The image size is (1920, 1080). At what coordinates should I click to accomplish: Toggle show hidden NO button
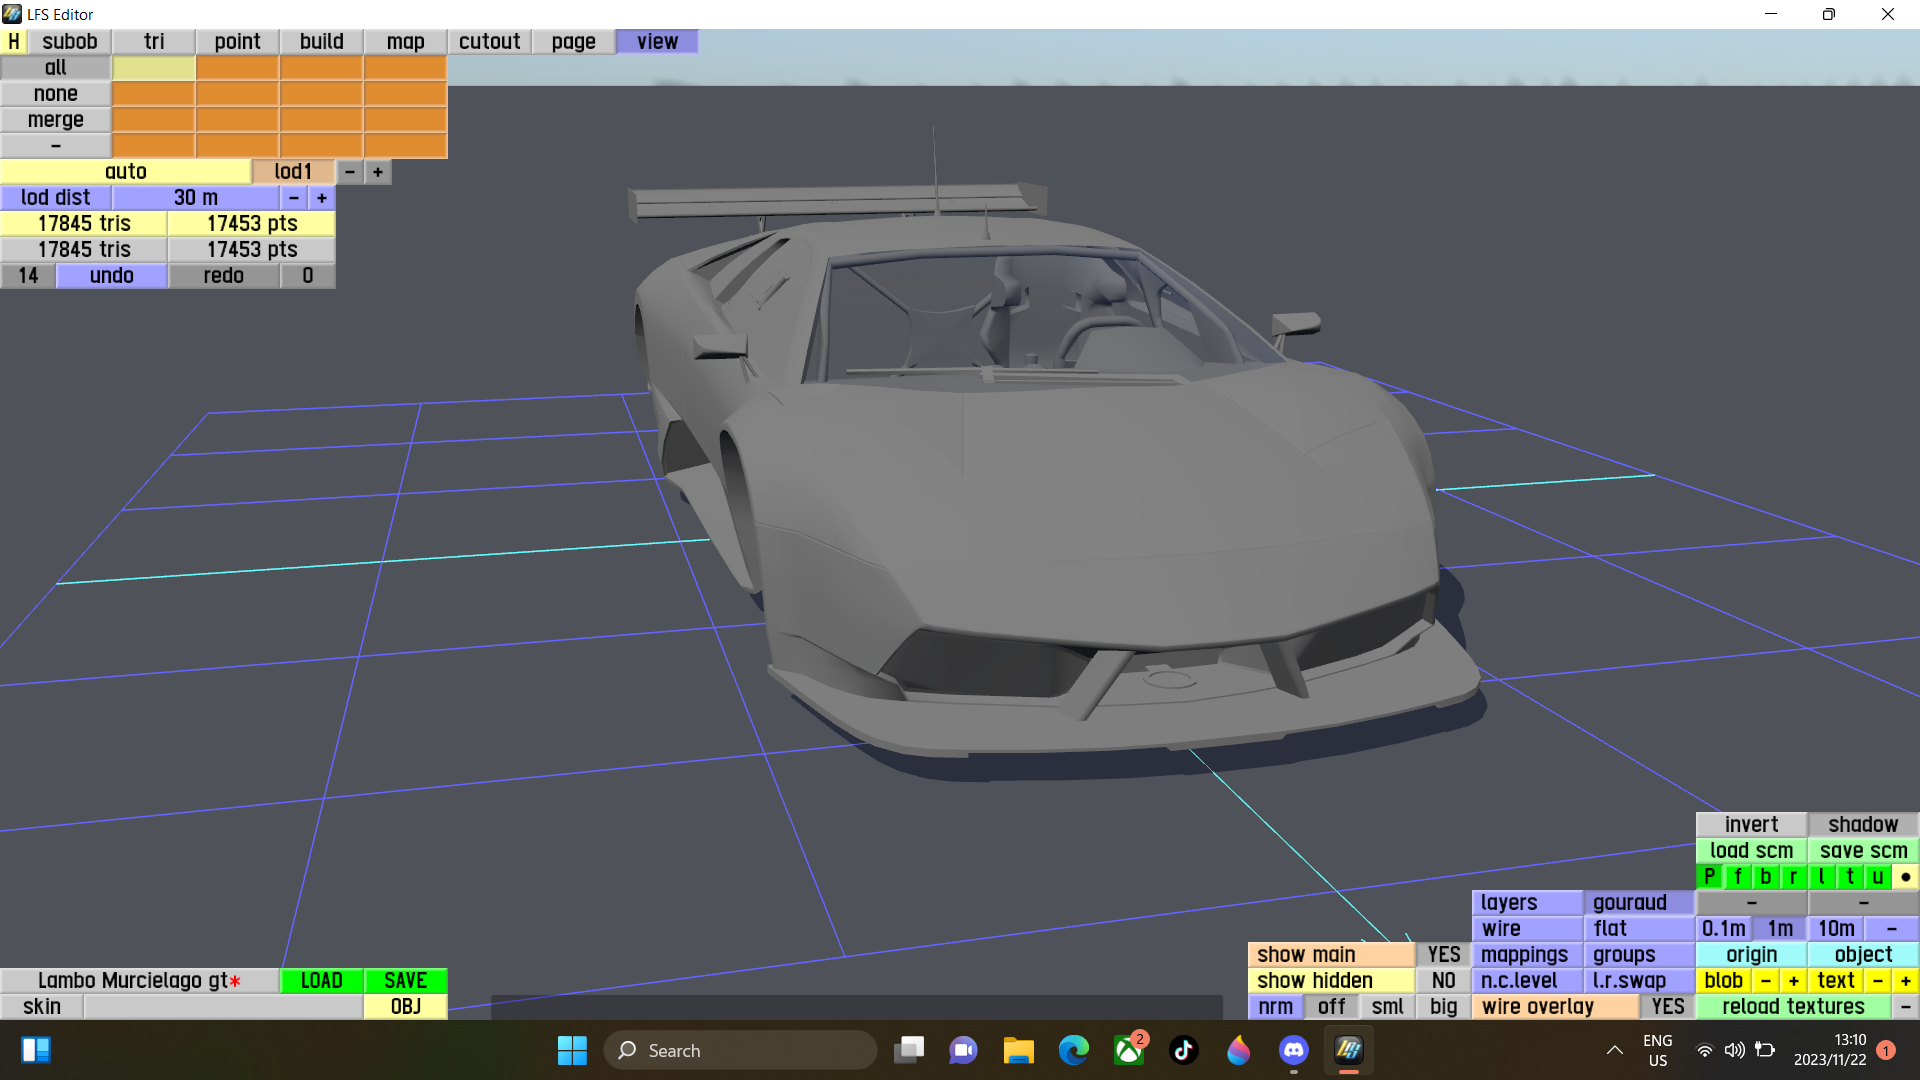pos(1443,981)
